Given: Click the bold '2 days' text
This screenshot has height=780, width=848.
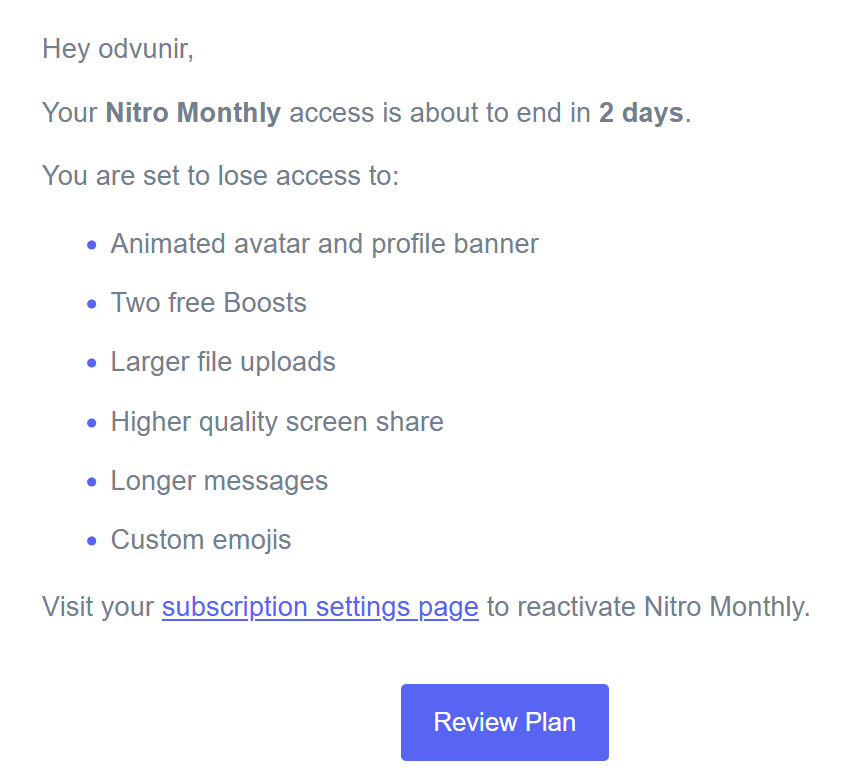Looking at the screenshot, I should [641, 113].
